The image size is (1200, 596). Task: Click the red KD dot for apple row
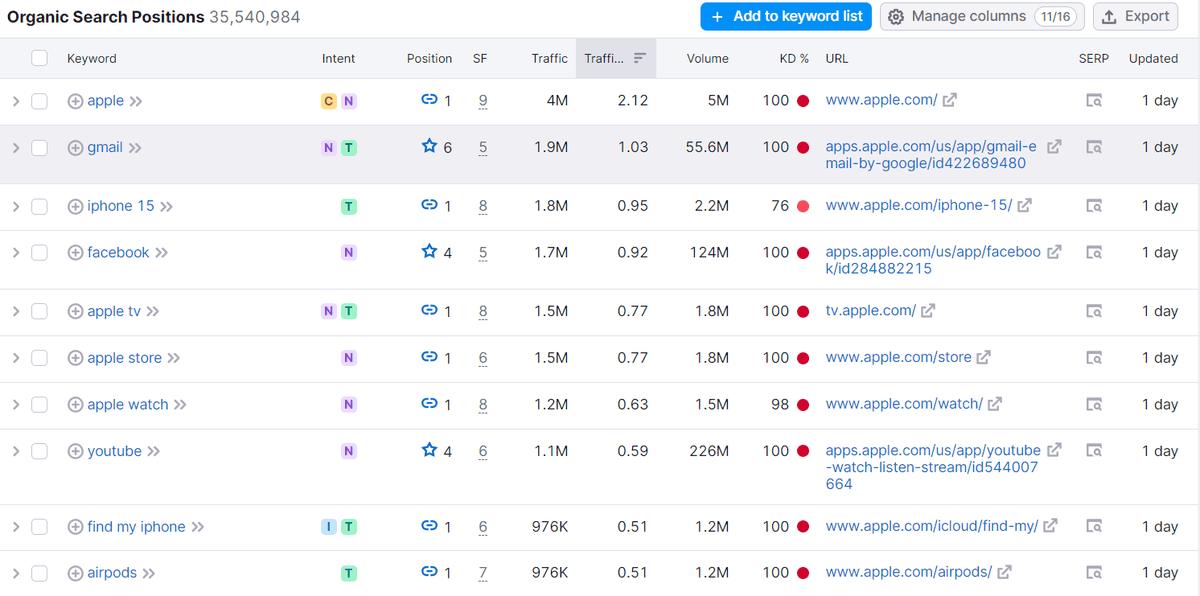pos(803,101)
